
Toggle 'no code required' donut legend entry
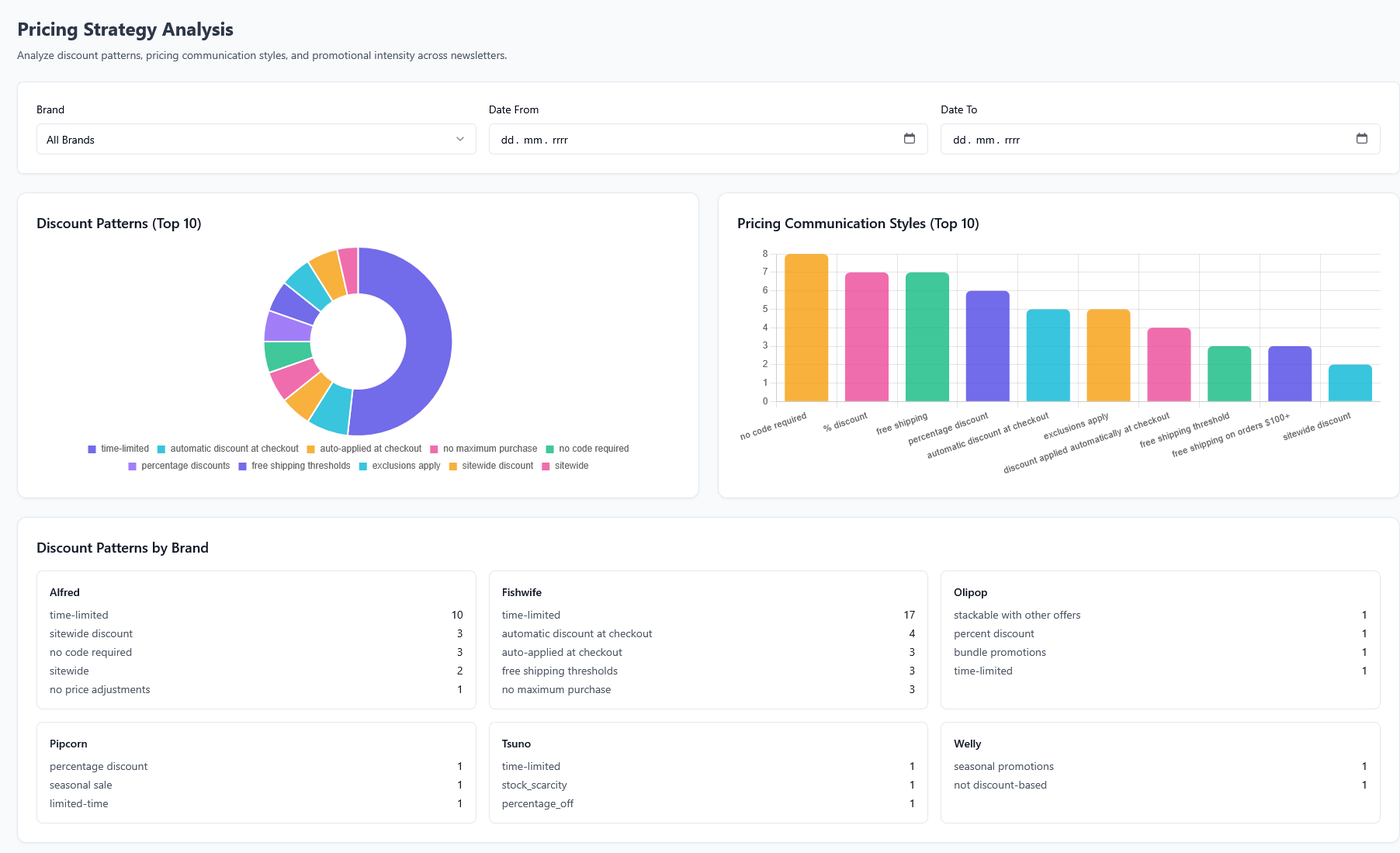tap(587, 449)
